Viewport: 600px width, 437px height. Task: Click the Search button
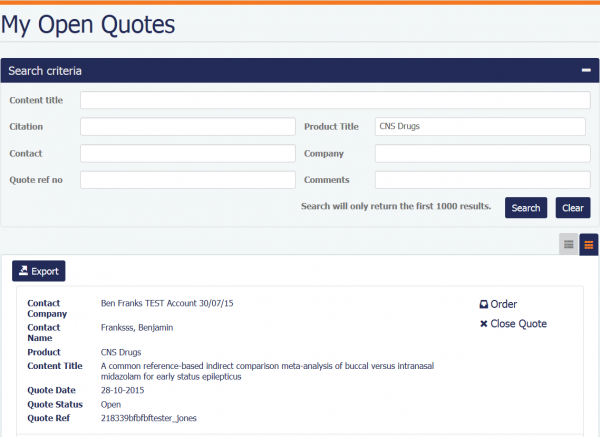526,208
